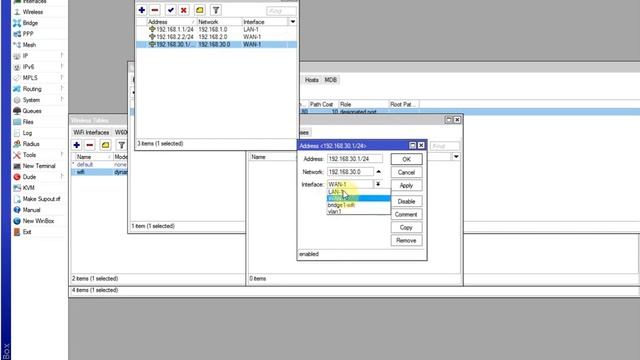The image size is (640, 360).
Task: Enable address with blue checkmark icon
Action: point(171,10)
